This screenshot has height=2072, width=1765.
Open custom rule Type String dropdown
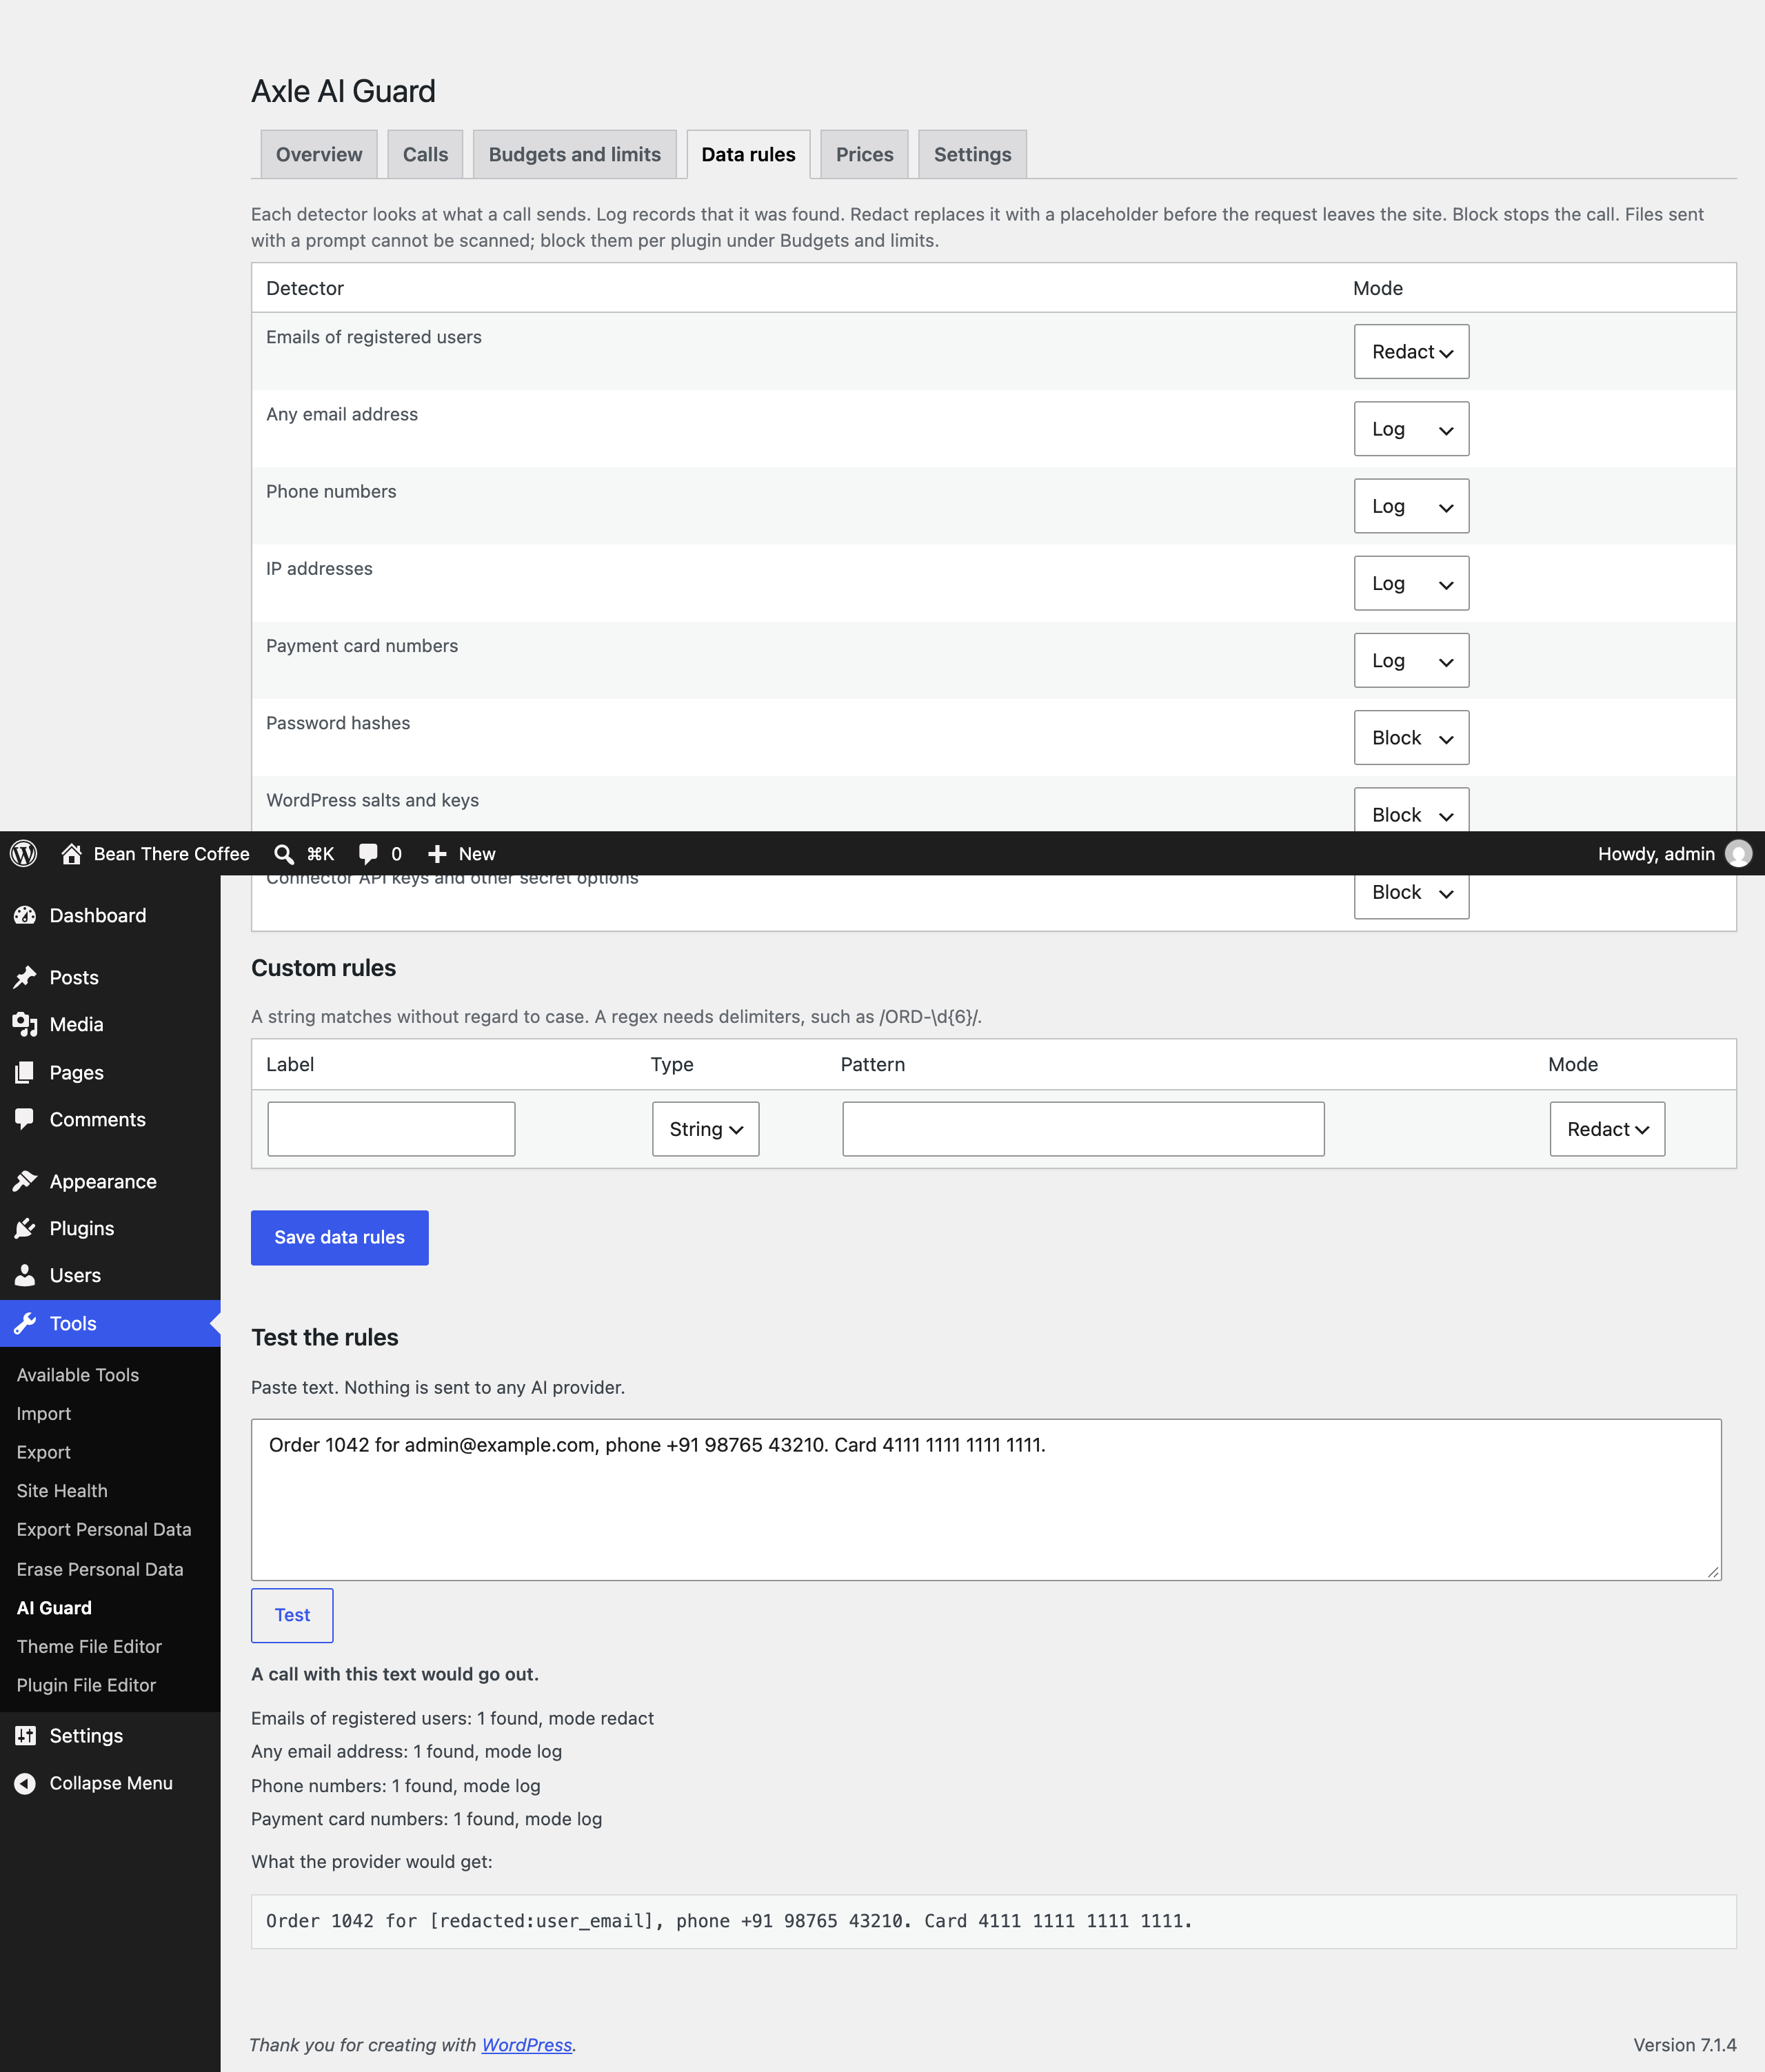click(705, 1129)
